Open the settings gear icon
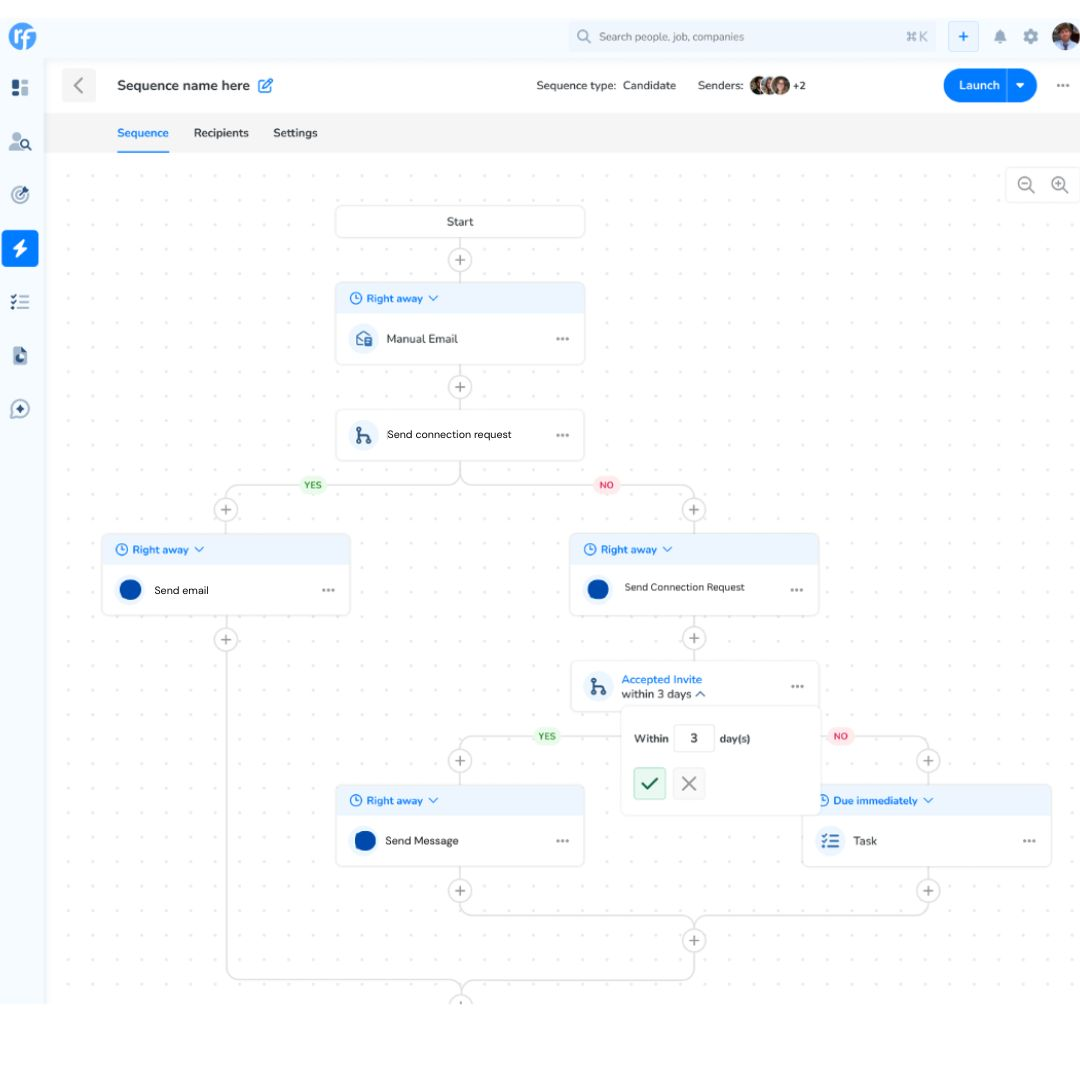Viewport: 1080px width, 1080px height. tap(1030, 37)
